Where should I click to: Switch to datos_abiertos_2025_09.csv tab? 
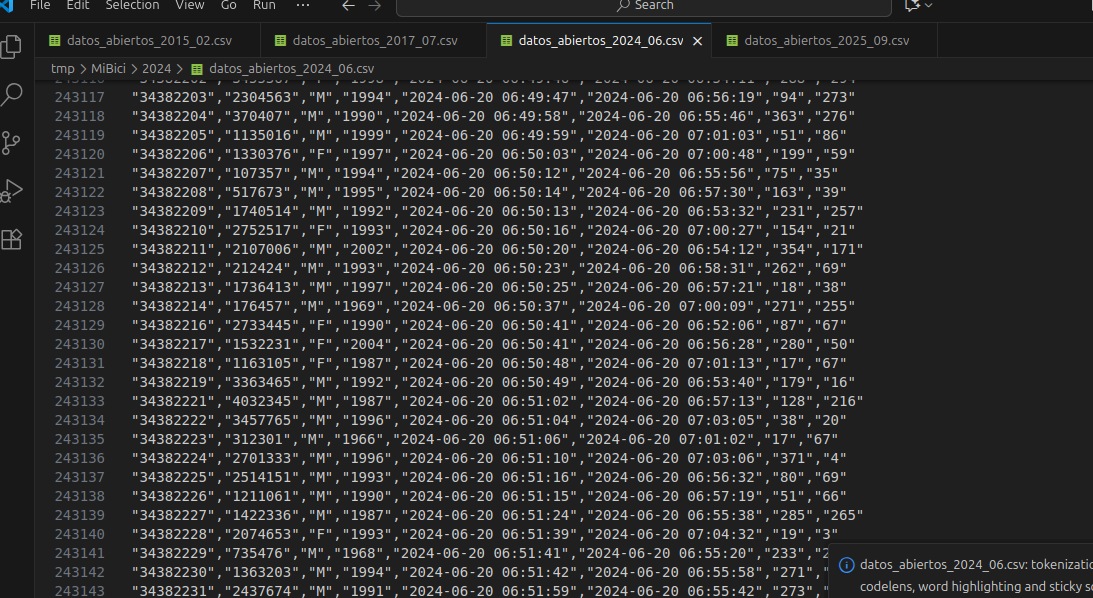pos(826,41)
